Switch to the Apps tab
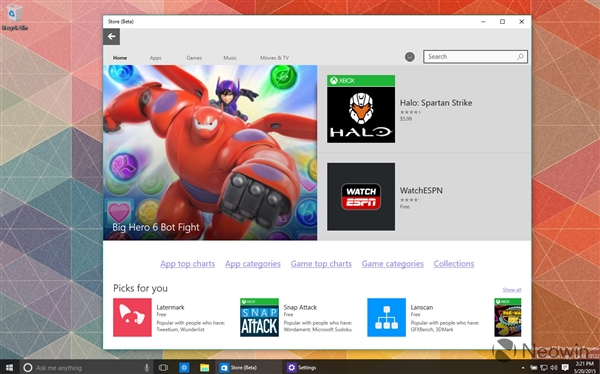 155,58
